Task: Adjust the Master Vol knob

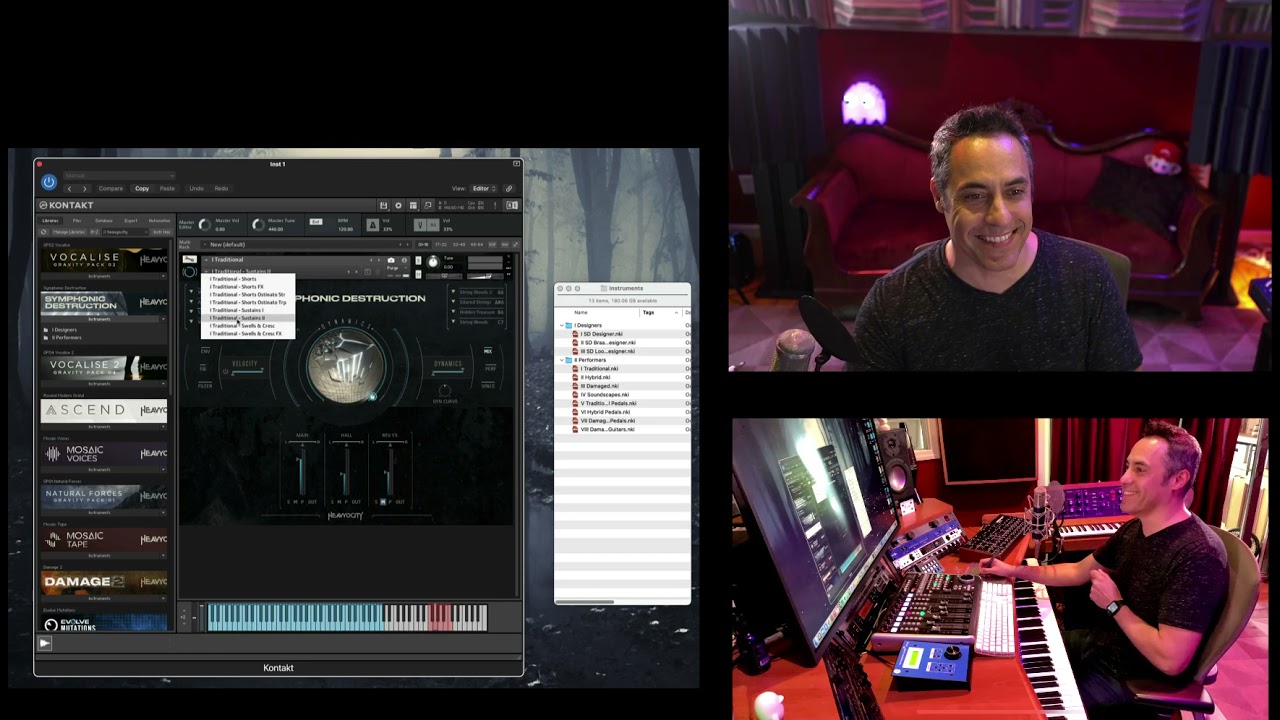Action: coord(205,224)
